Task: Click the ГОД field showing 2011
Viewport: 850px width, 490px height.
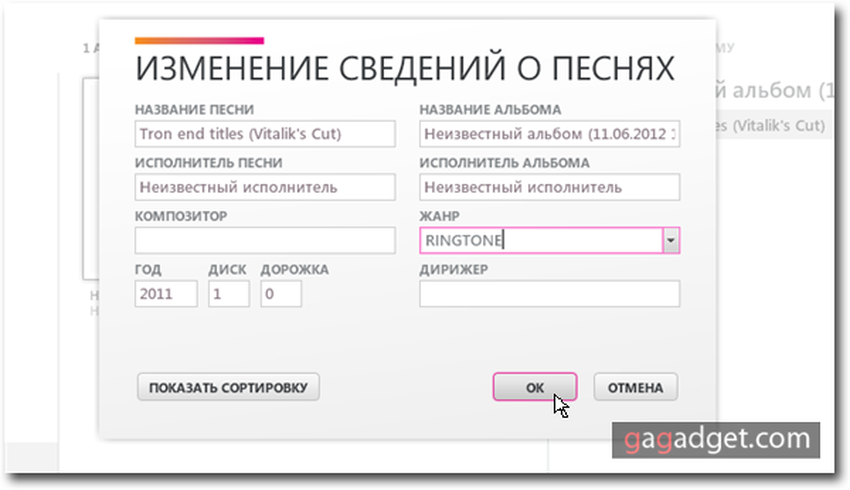Action: click(166, 294)
